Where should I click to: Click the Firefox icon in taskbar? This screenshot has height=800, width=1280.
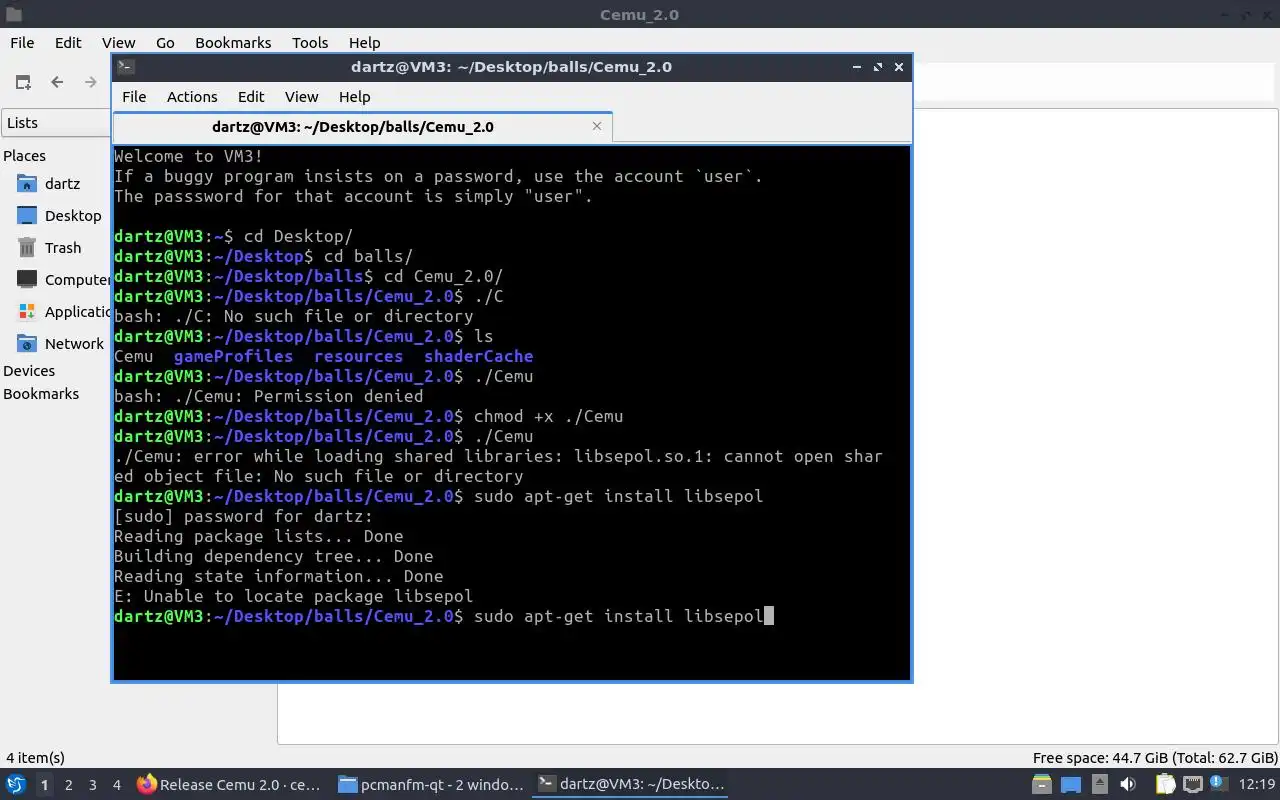147,785
